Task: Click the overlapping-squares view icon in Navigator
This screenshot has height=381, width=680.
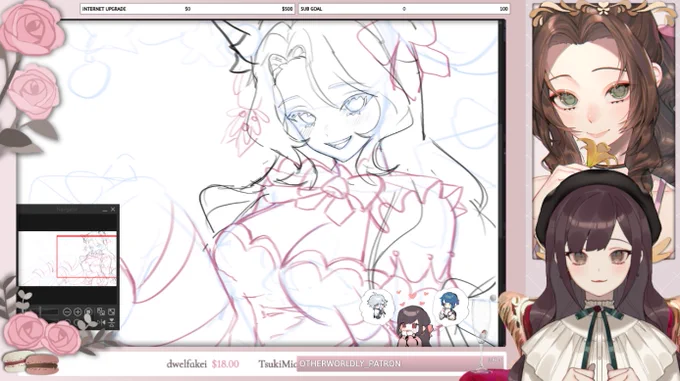Action: pyautogui.click(x=101, y=312)
